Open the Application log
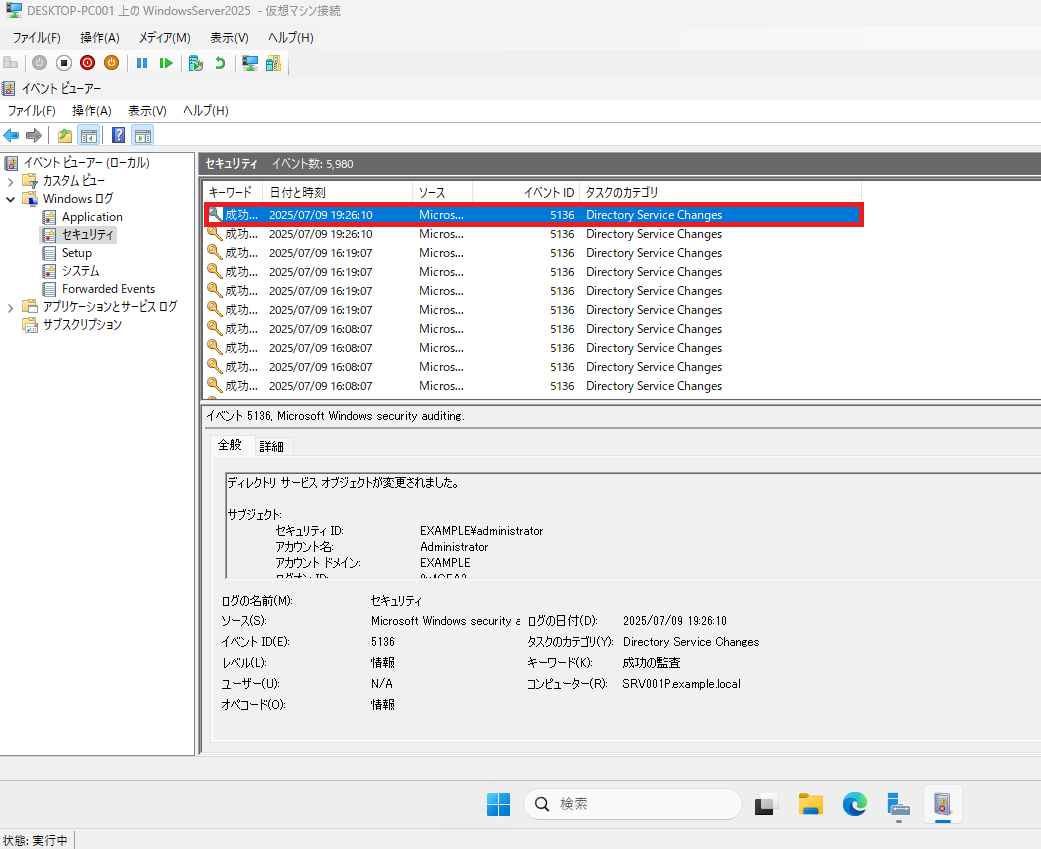 coord(92,217)
